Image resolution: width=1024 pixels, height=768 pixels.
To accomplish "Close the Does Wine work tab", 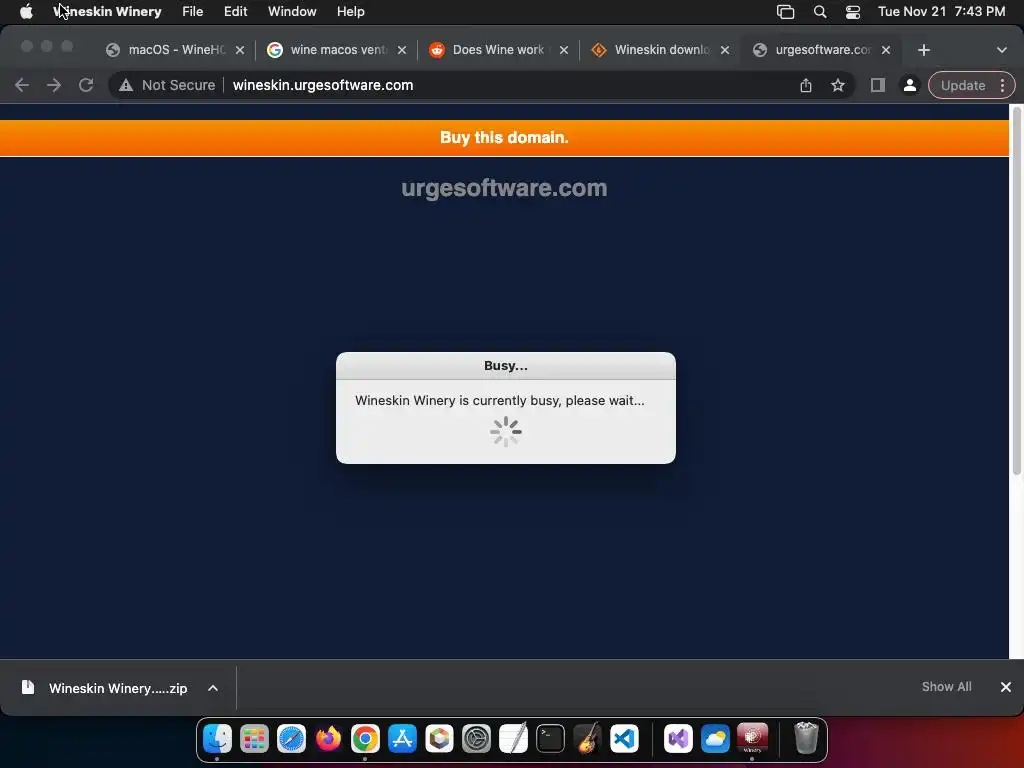I will (x=564, y=50).
